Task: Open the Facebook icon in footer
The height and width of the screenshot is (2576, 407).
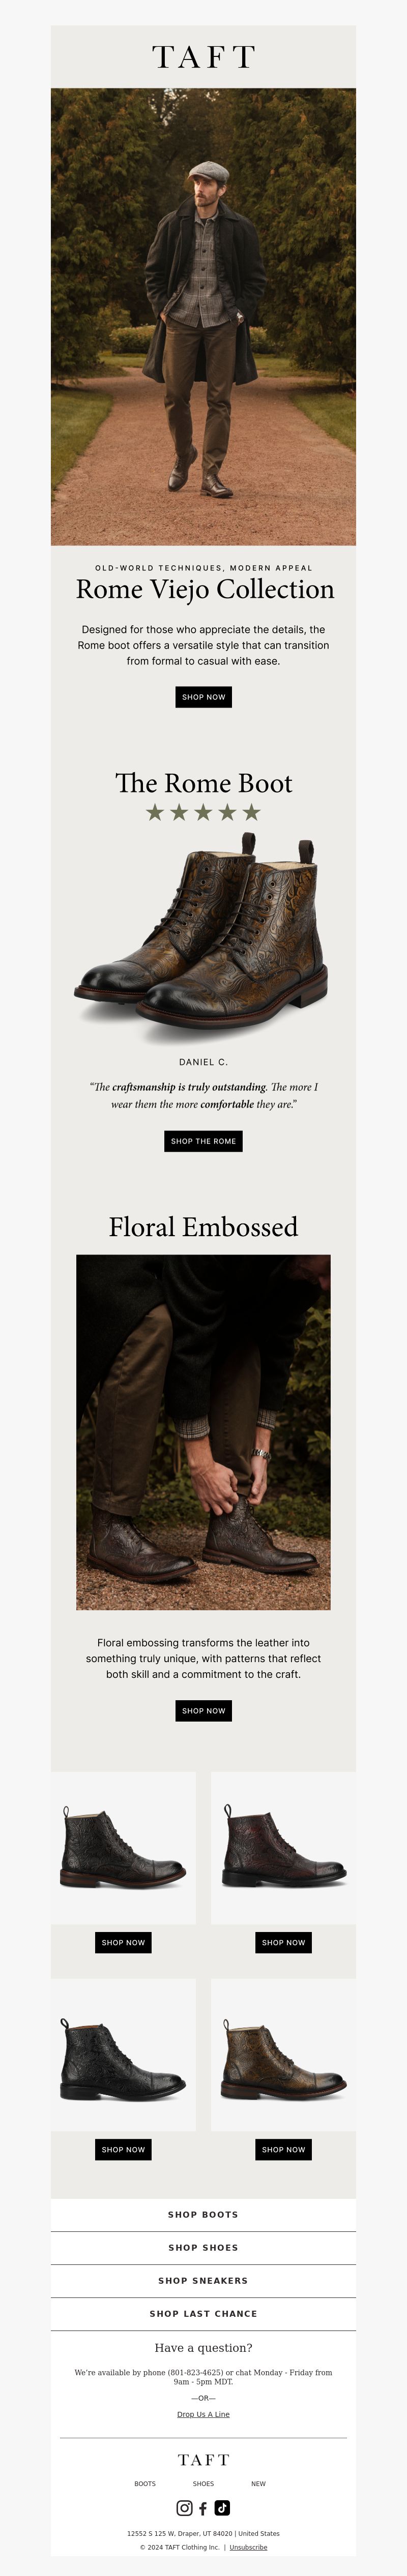Action: [x=203, y=2508]
